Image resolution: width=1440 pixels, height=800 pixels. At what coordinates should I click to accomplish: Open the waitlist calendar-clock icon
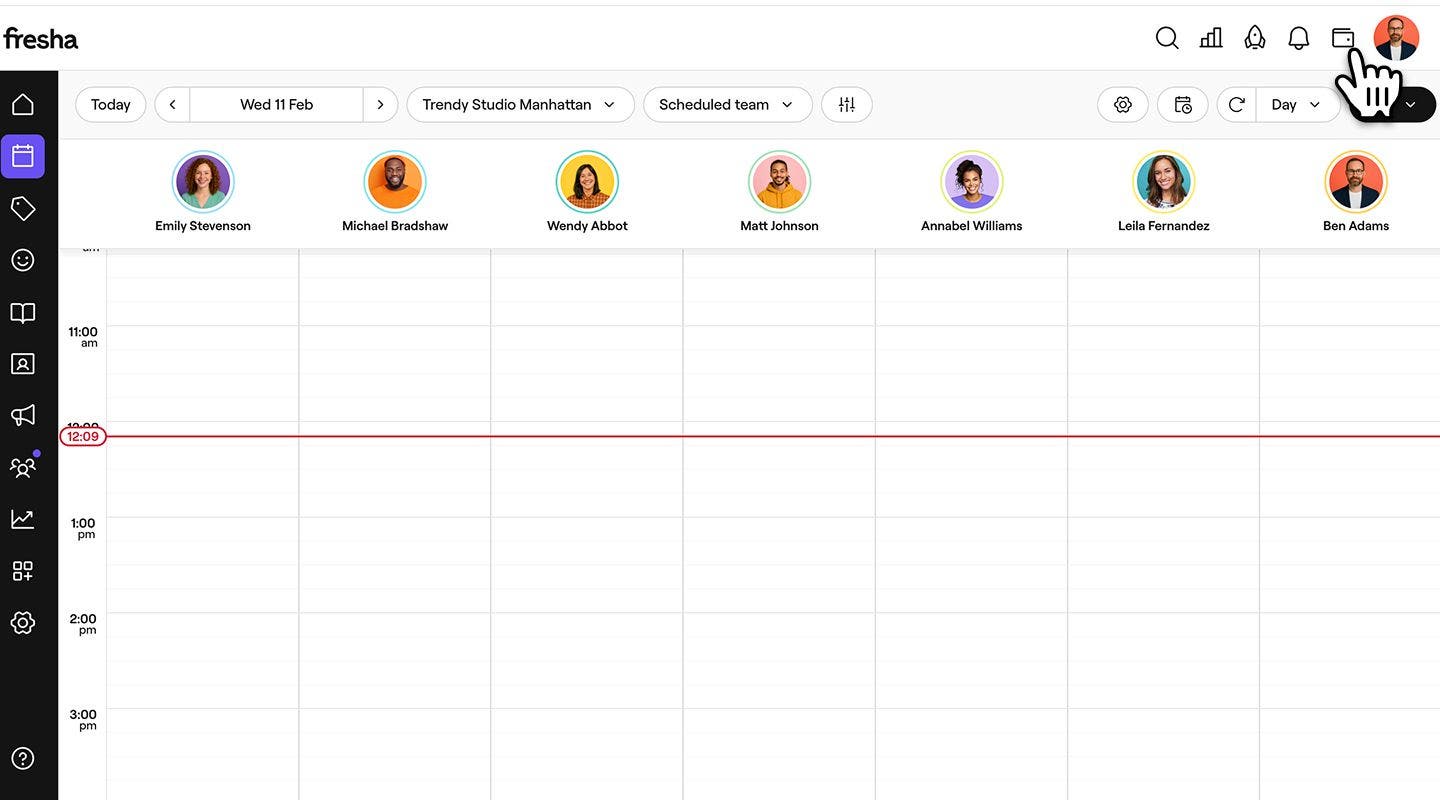click(1183, 104)
